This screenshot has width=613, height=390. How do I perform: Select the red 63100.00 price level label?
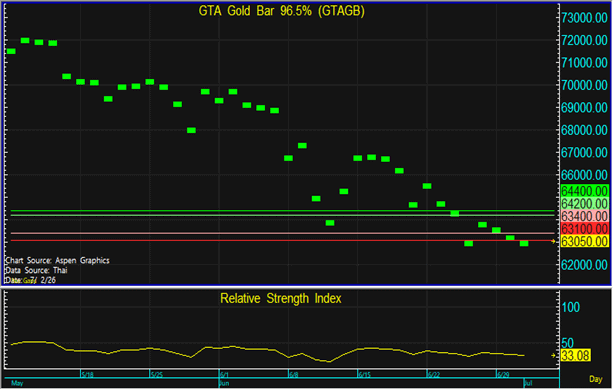(584, 229)
